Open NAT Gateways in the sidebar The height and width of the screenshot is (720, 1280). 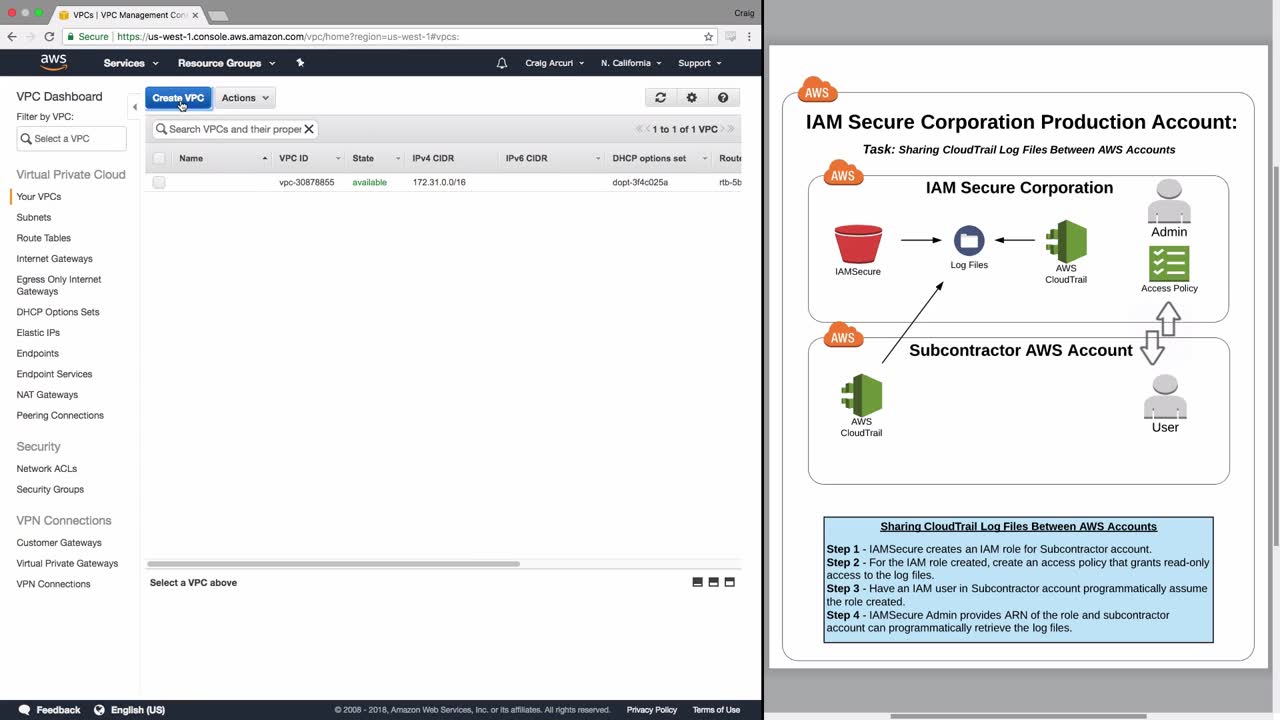click(x=47, y=395)
